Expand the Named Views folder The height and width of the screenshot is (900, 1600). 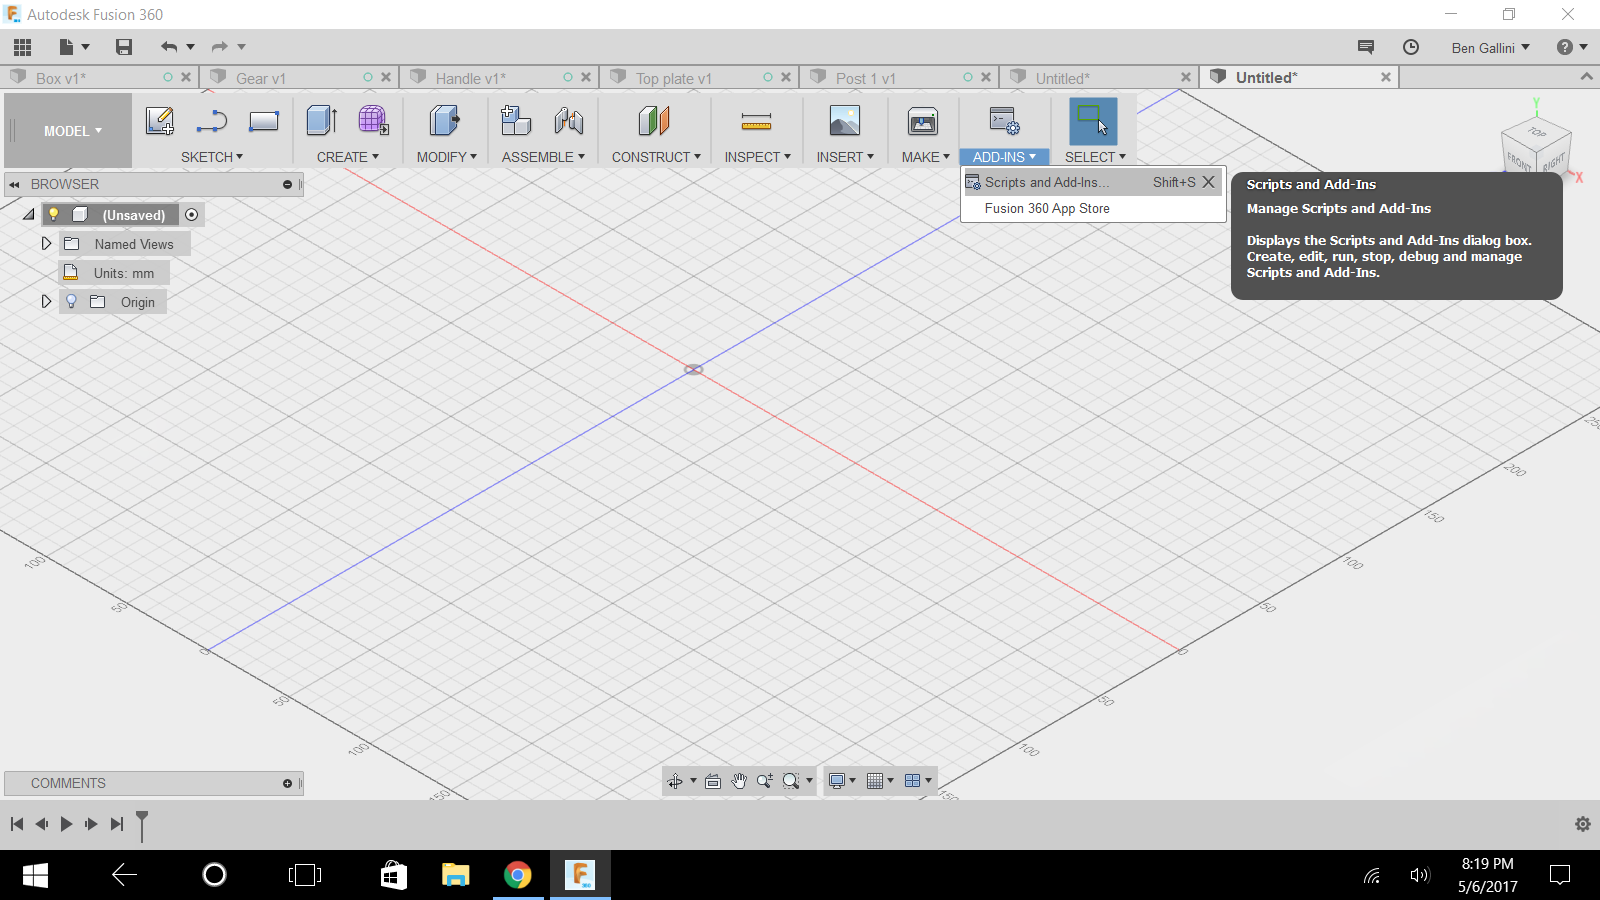(x=46, y=243)
